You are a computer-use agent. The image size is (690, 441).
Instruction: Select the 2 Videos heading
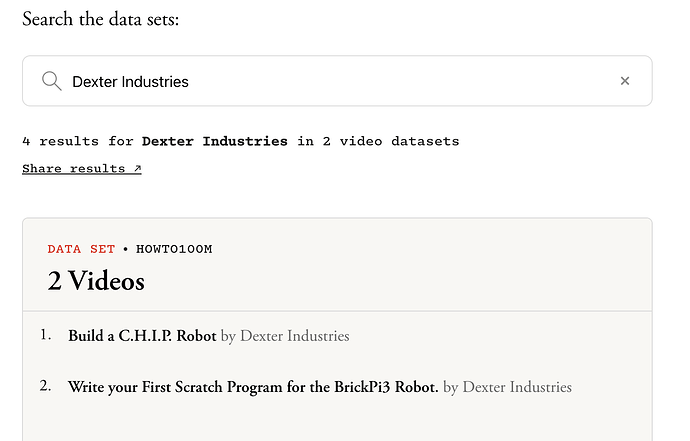[x=96, y=281]
